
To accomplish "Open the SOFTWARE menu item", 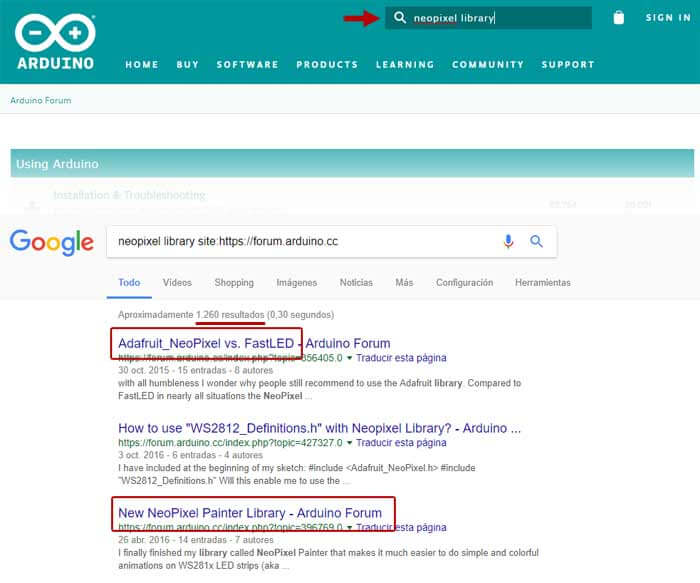I will click(247, 65).
